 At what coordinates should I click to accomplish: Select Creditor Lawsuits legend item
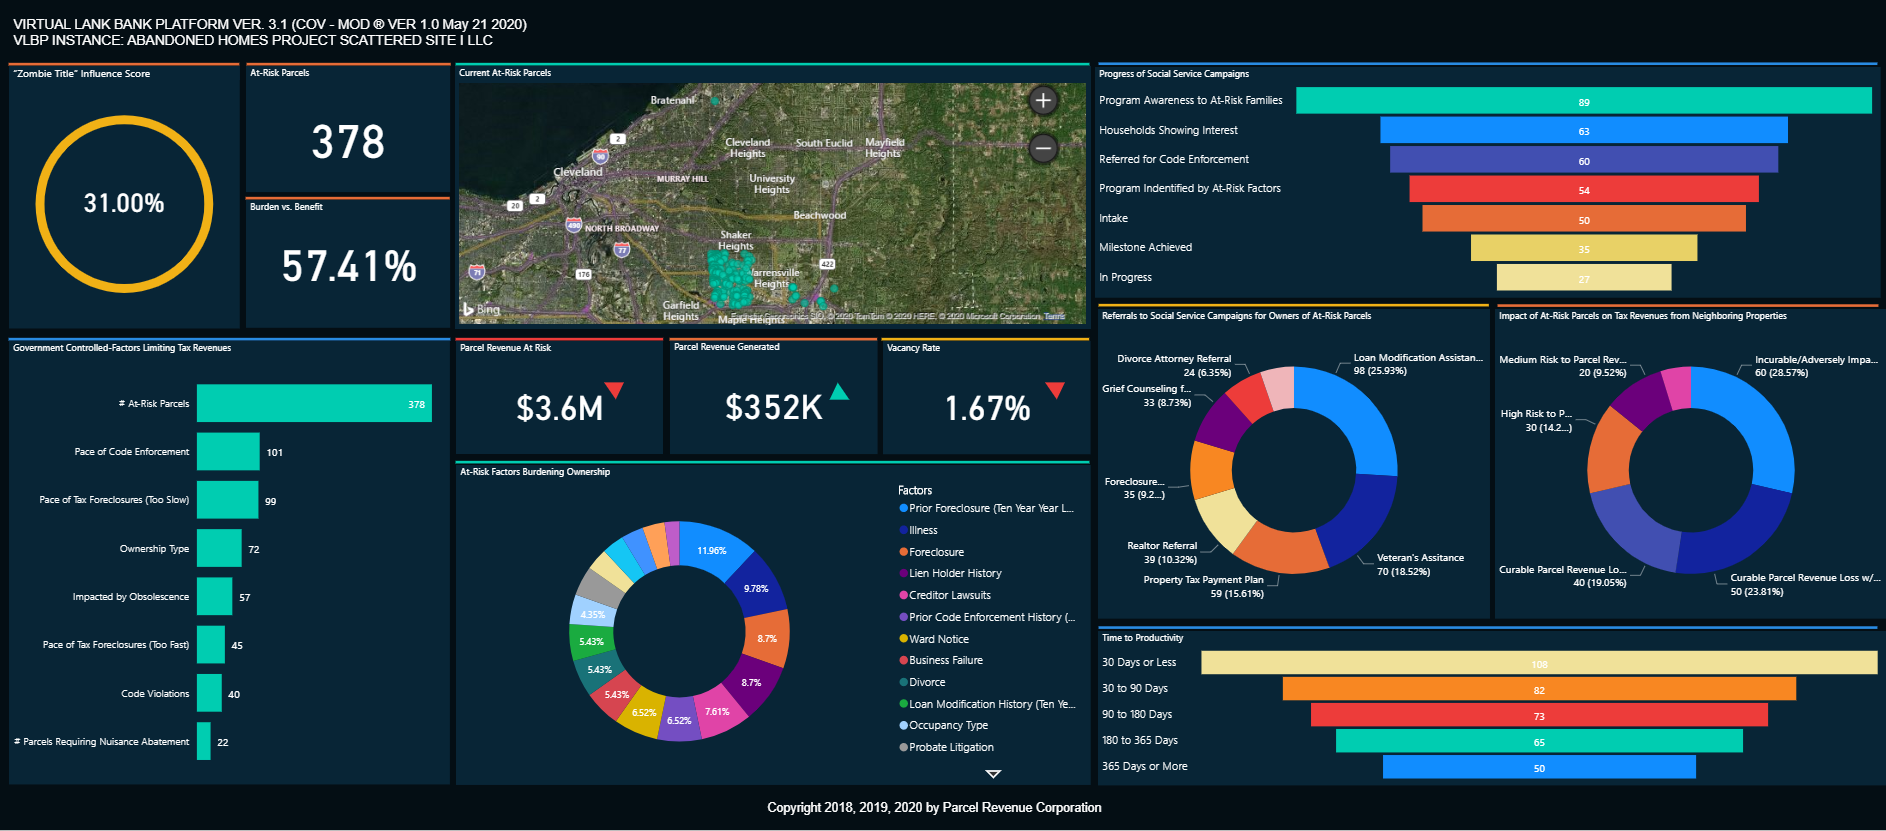click(x=945, y=595)
